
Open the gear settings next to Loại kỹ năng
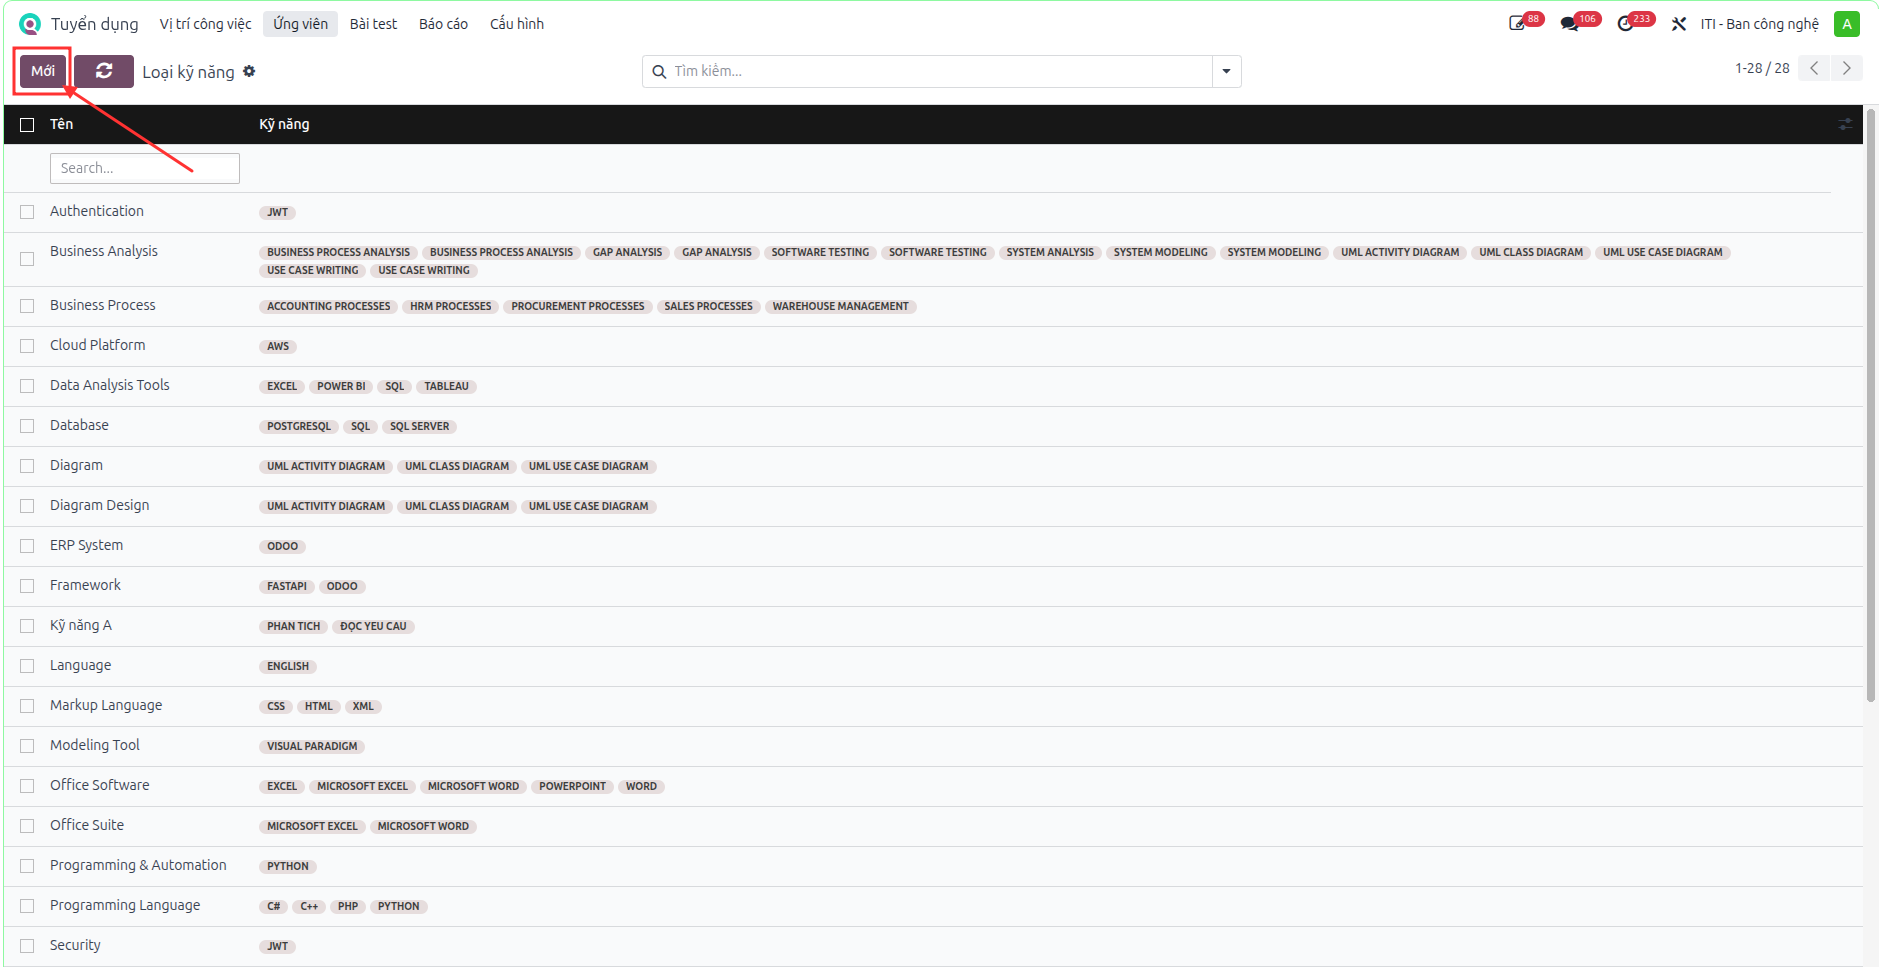(249, 71)
